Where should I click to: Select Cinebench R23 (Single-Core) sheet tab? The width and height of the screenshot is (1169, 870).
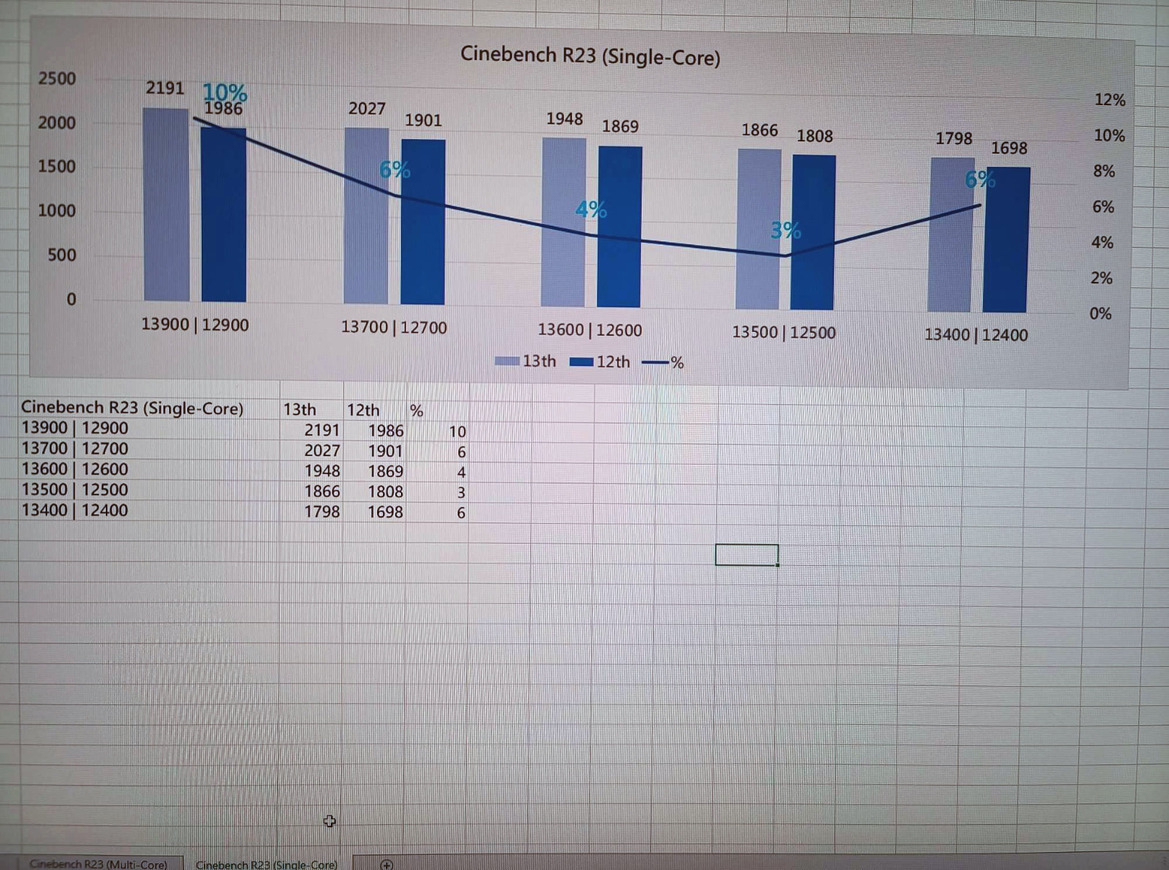click(x=266, y=863)
